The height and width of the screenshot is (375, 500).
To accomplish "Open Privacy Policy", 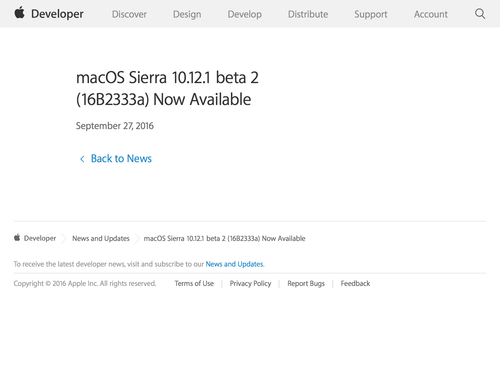I will point(250,283).
